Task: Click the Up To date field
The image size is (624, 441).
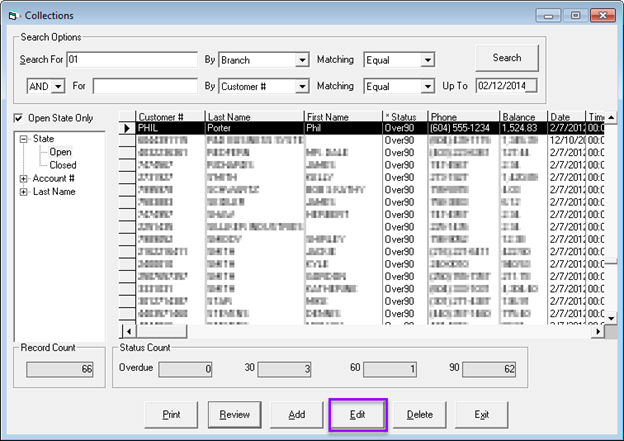Action: [506, 86]
